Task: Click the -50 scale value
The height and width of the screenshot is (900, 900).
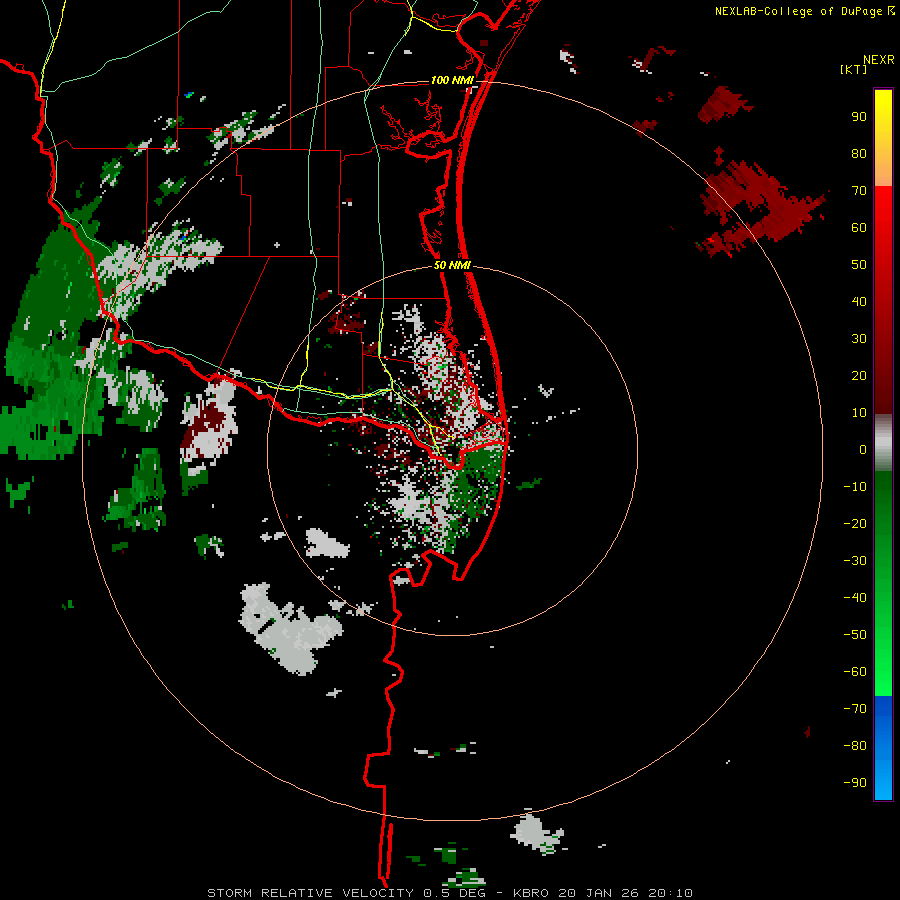Action: 855,635
